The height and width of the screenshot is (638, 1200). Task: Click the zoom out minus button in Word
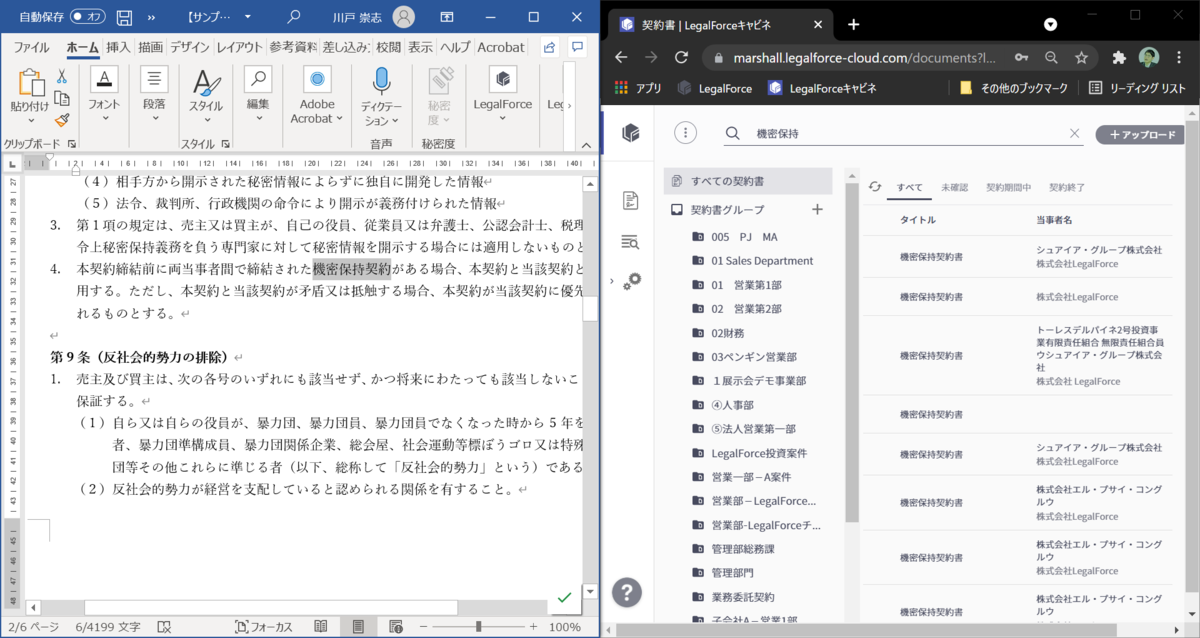pos(425,627)
